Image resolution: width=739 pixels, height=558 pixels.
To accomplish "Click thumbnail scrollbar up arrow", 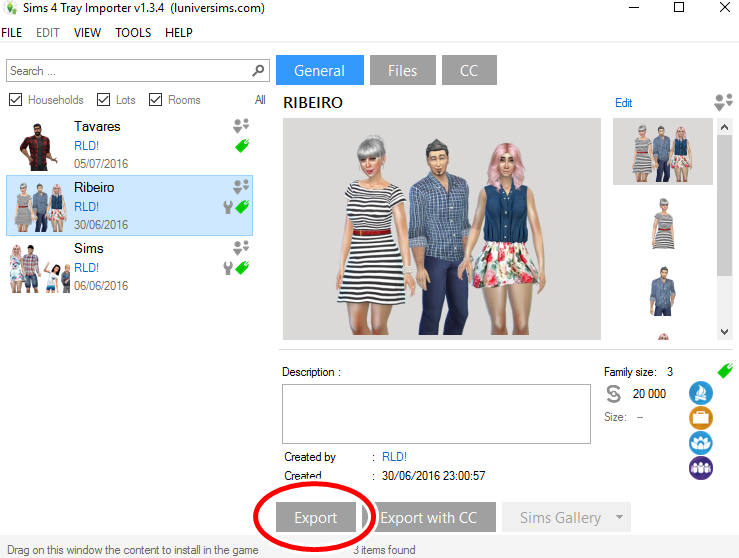I will pos(724,127).
